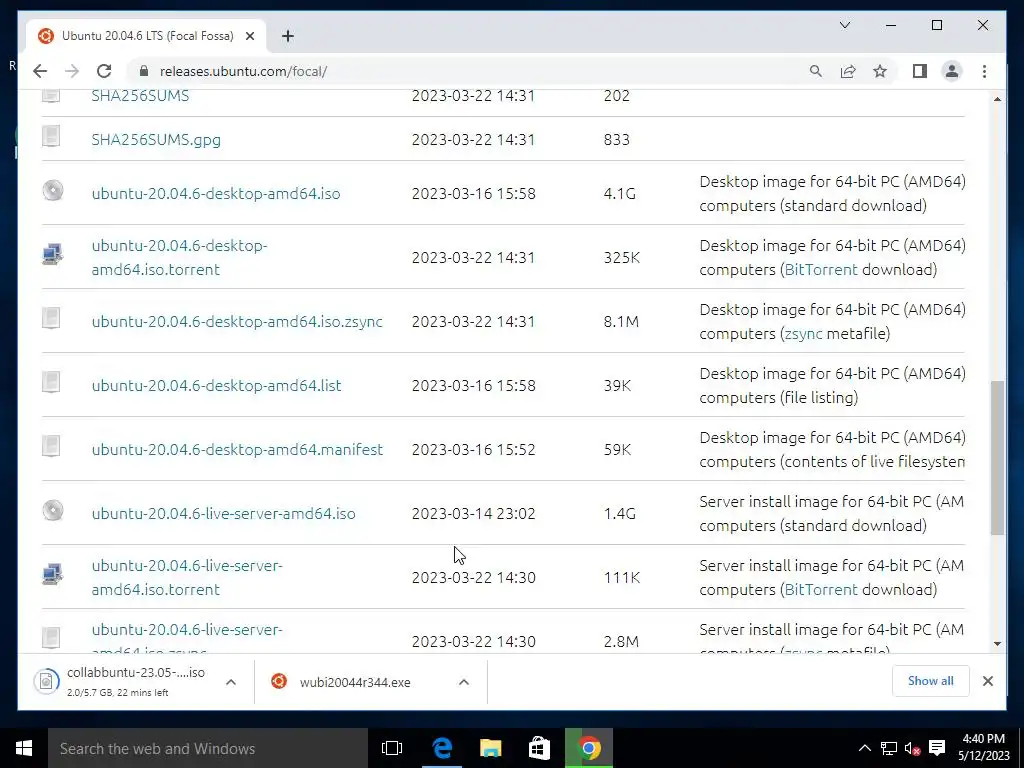The height and width of the screenshot is (768, 1024).
Task: Open the Chrome side panel
Action: click(x=920, y=71)
